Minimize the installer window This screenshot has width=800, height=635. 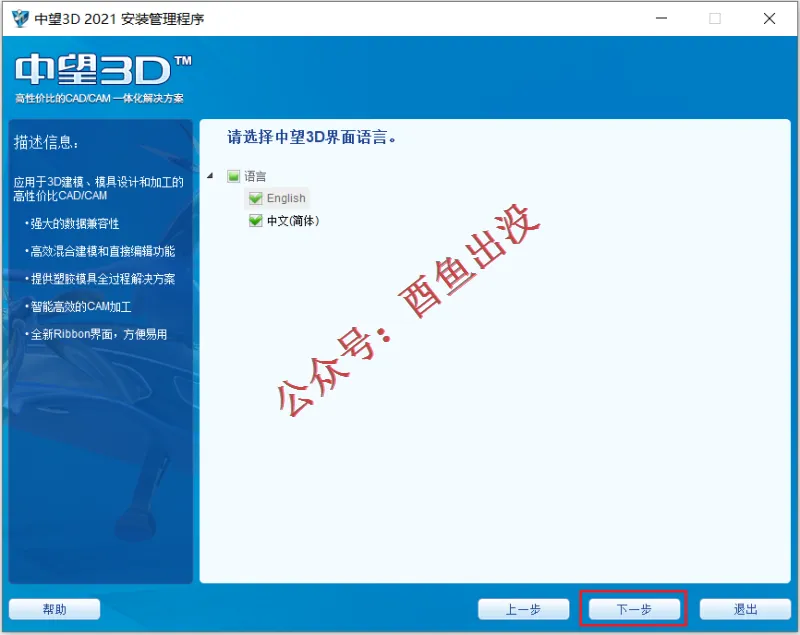coord(661,18)
